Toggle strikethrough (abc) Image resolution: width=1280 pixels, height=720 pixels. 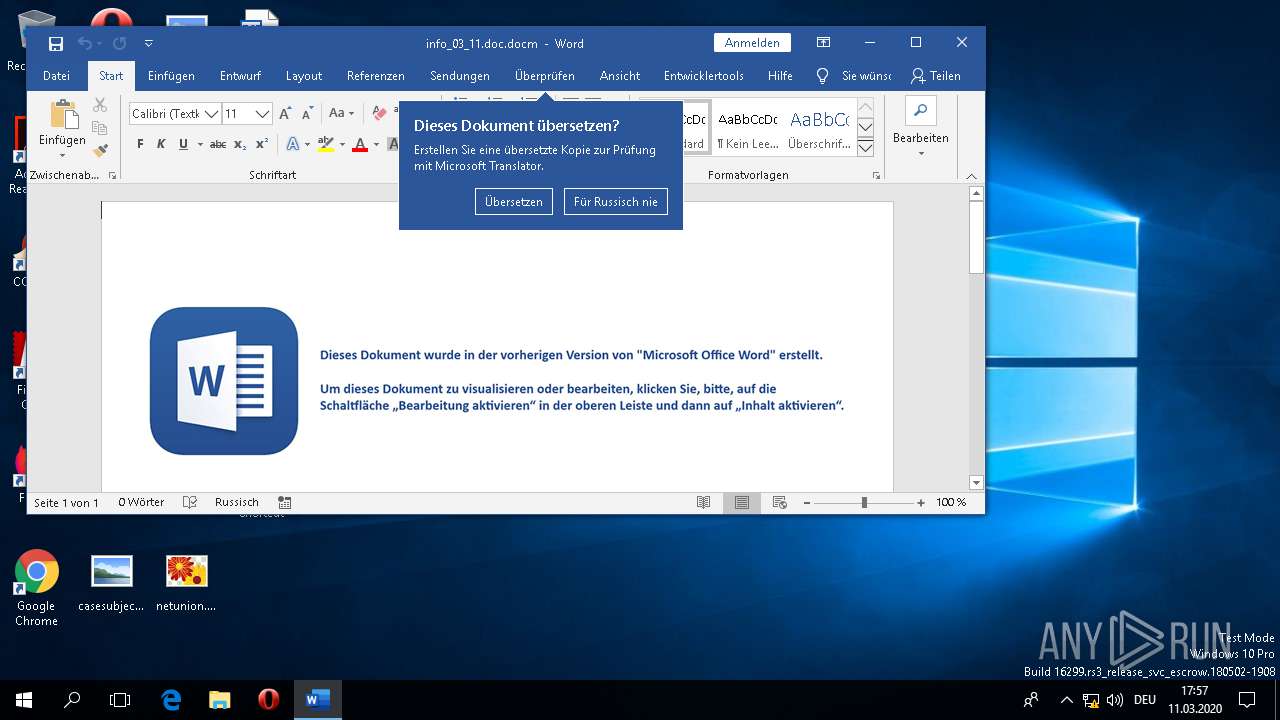pos(219,144)
